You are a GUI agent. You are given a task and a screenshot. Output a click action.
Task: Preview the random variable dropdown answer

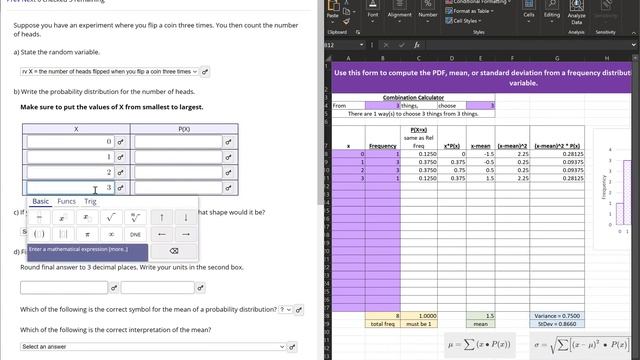pos(205,72)
